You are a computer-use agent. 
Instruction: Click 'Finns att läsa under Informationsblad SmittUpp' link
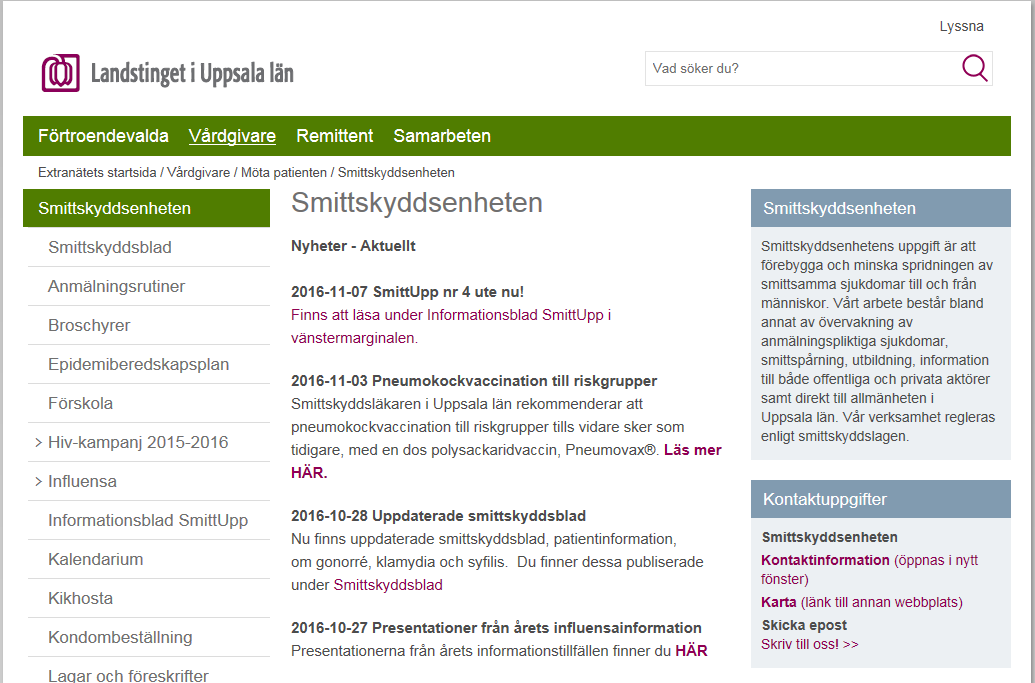tap(451, 326)
